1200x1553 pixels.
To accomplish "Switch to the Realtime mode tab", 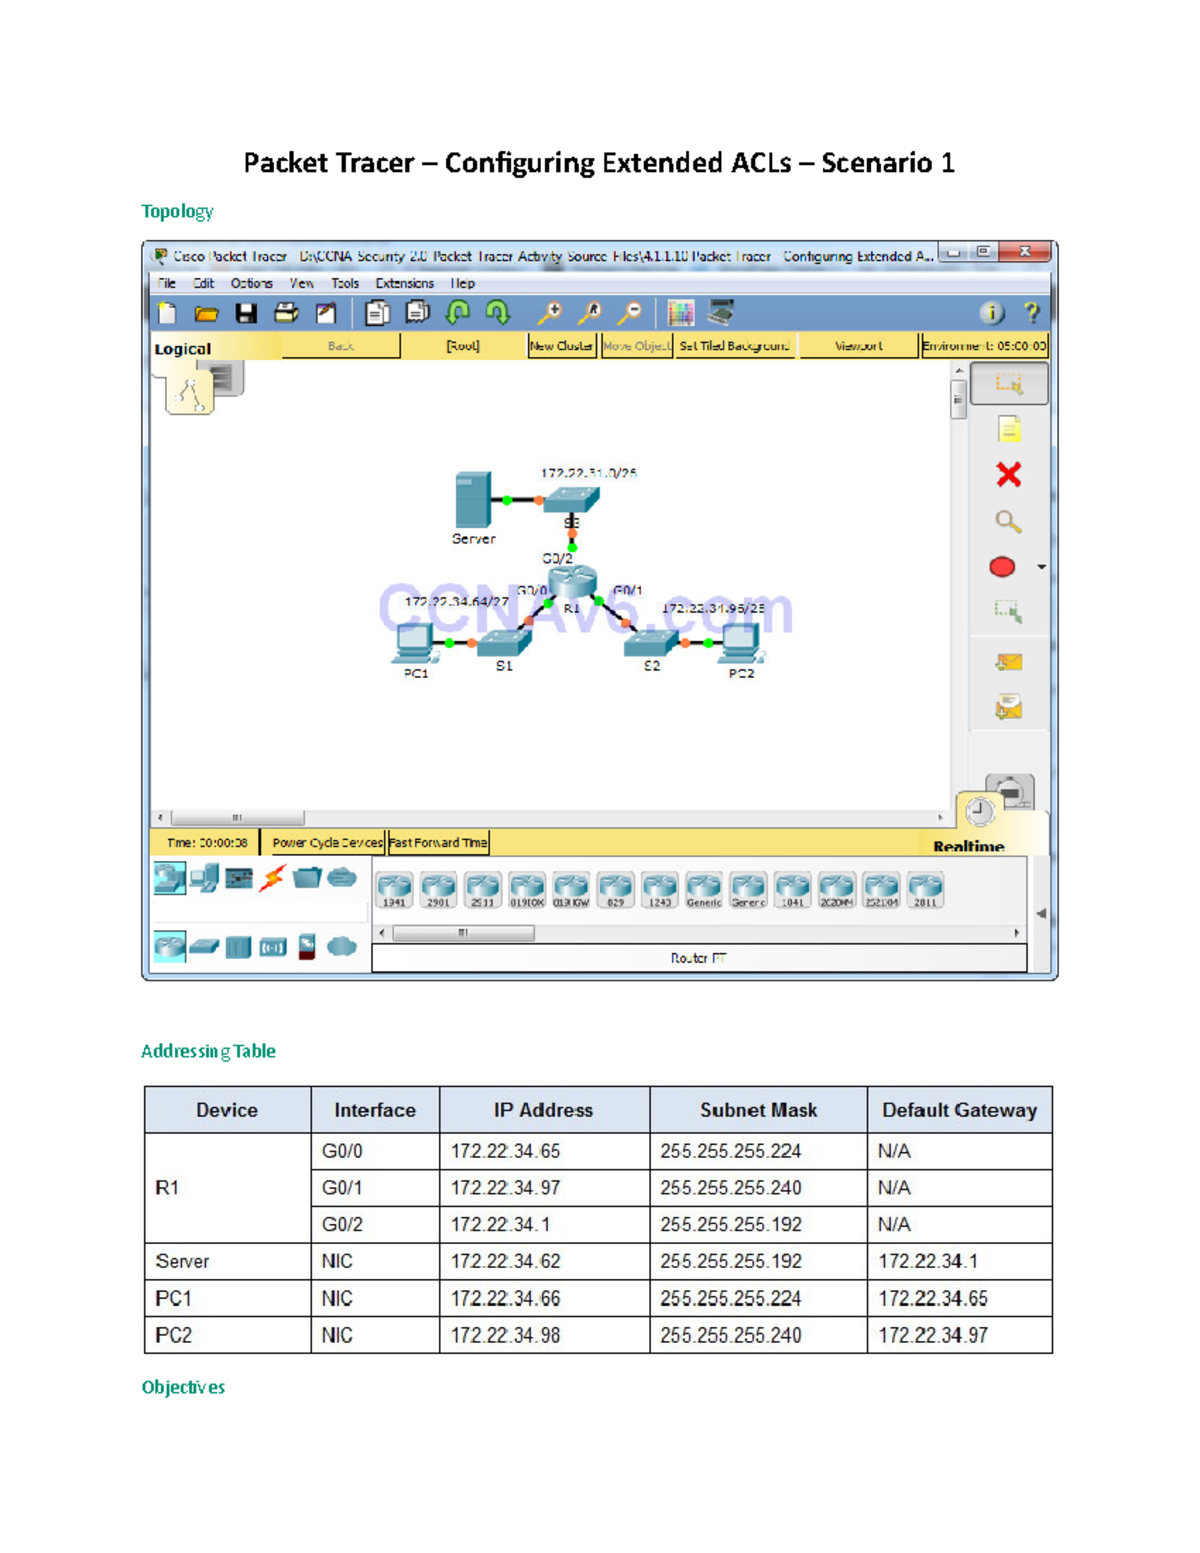I will pos(968,845).
